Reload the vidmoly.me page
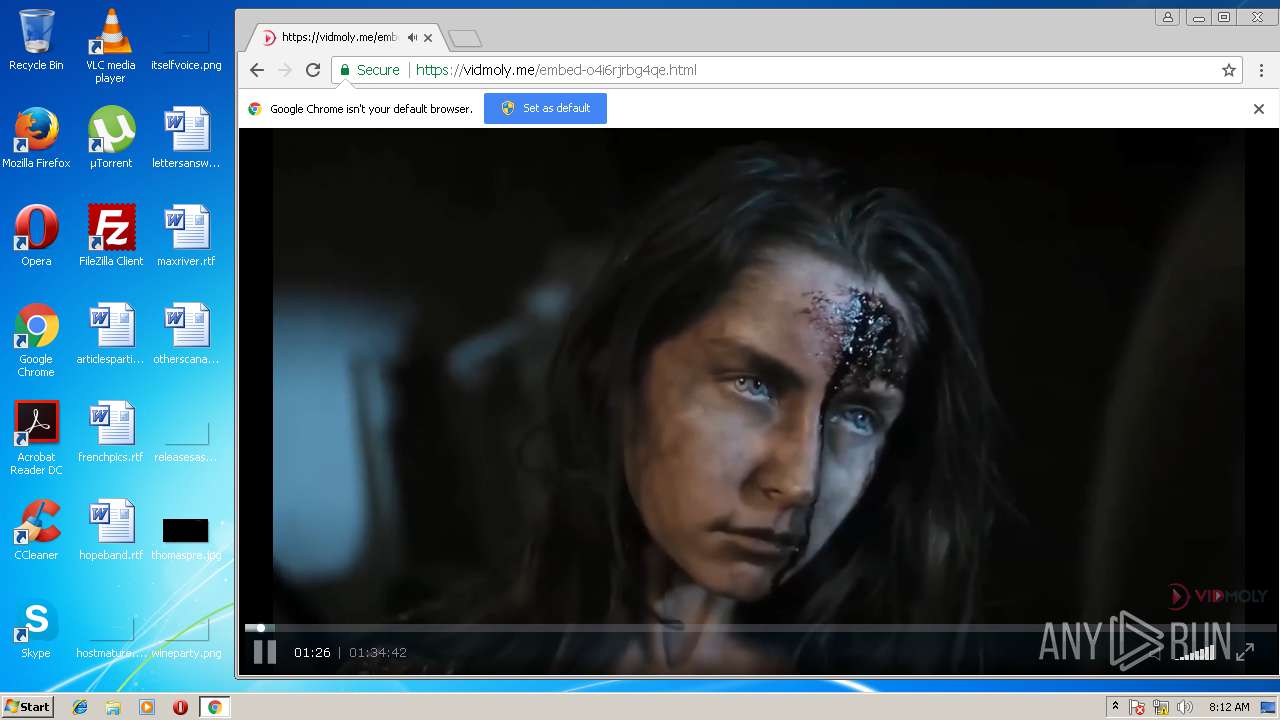This screenshot has height=720, width=1280. click(313, 70)
